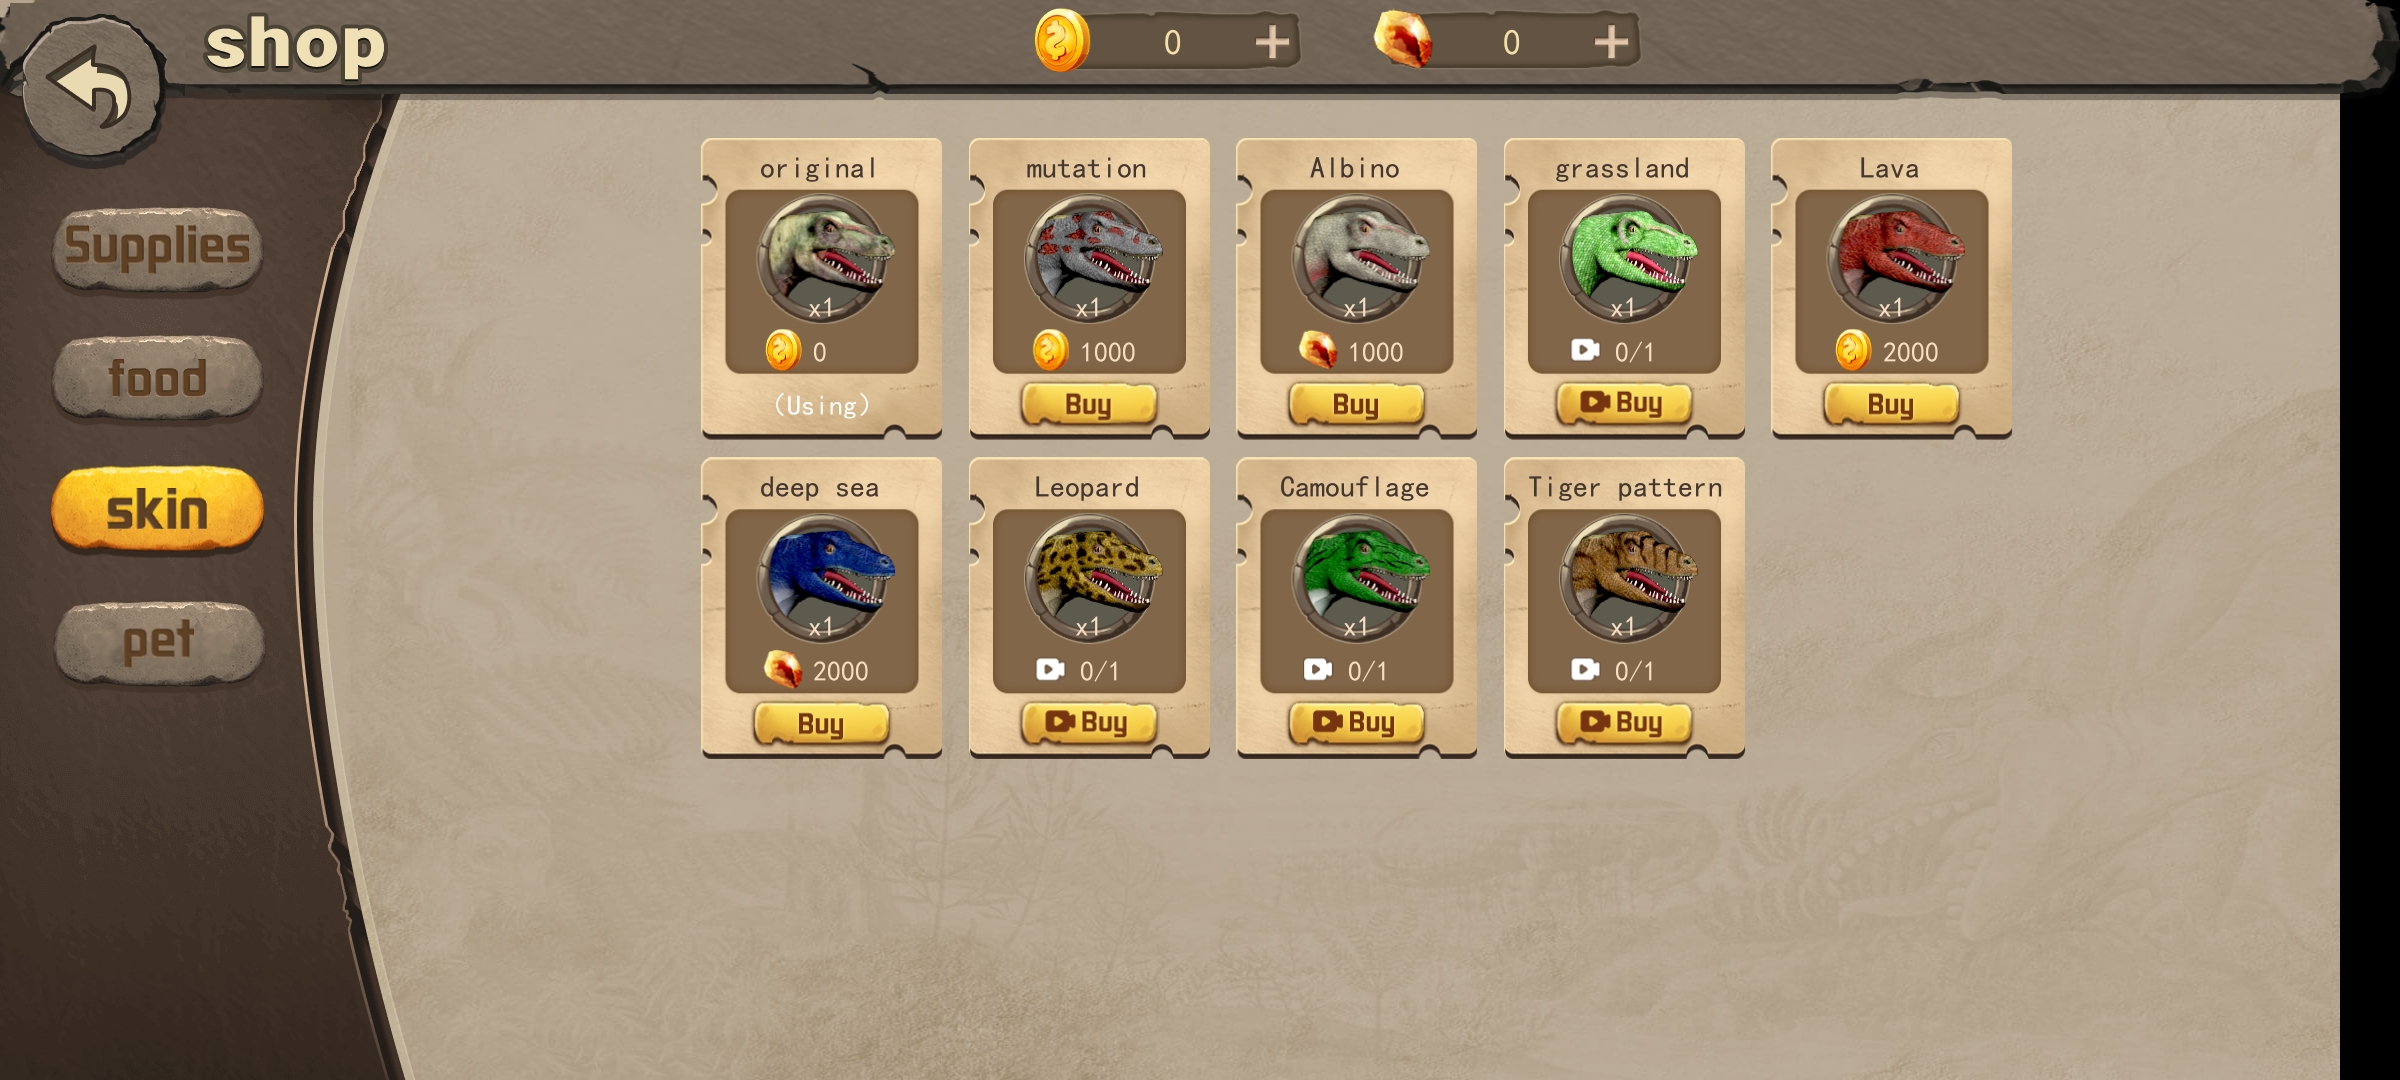This screenshot has width=2400, height=1080.
Task: Select the Leopard spotted dinosaur portrait
Action: (x=1091, y=577)
